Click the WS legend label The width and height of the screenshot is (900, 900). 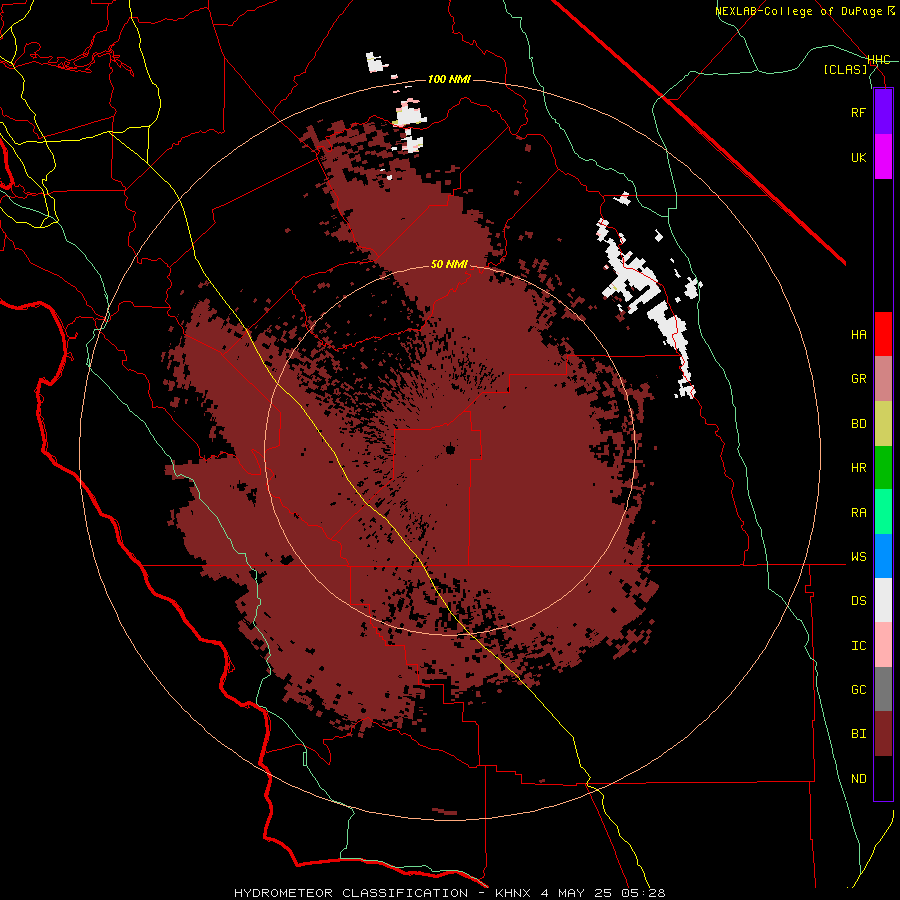coord(859,557)
